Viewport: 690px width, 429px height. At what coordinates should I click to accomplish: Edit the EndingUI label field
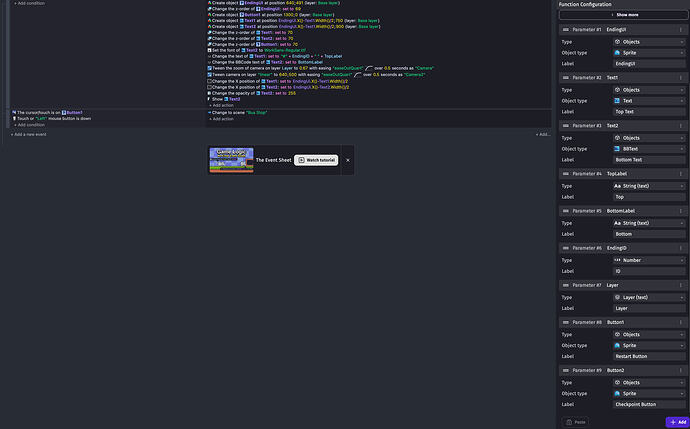(x=649, y=64)
